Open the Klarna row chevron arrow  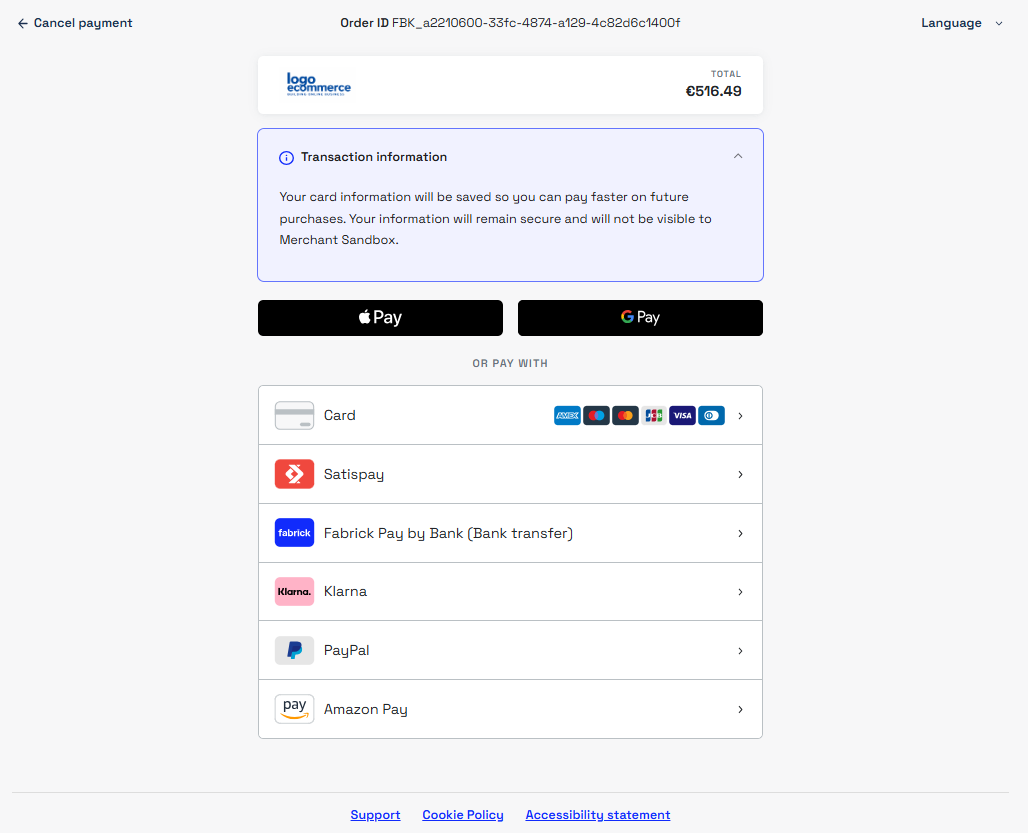[x=740, y=592]
